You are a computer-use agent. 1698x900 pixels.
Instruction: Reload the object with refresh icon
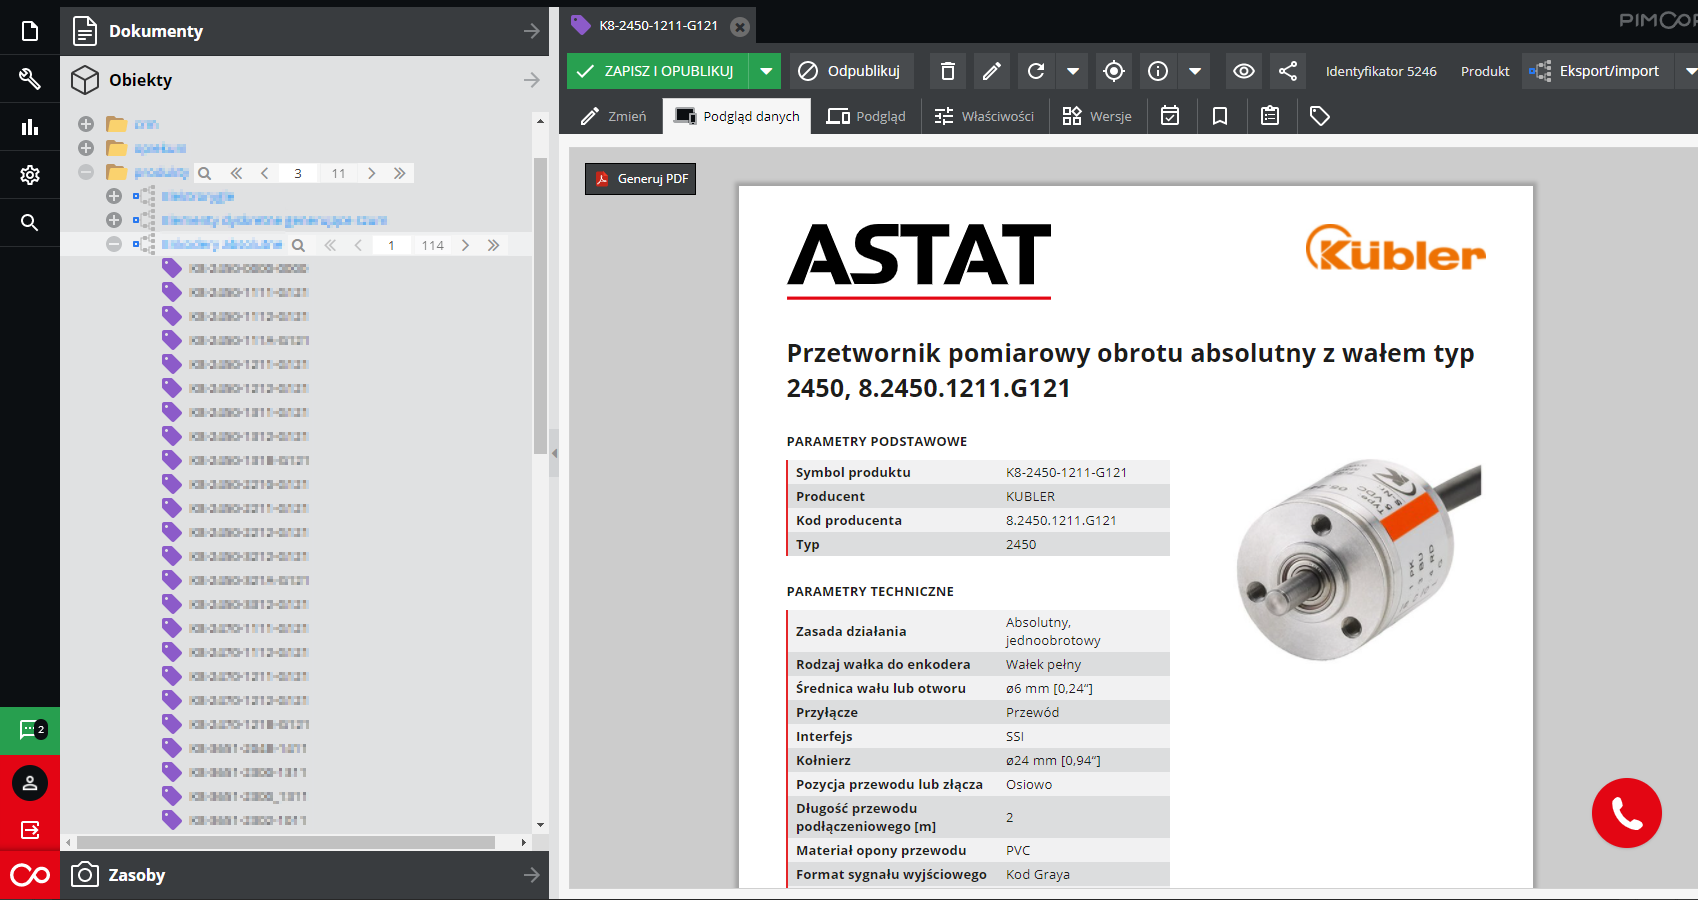(1036, 71)
